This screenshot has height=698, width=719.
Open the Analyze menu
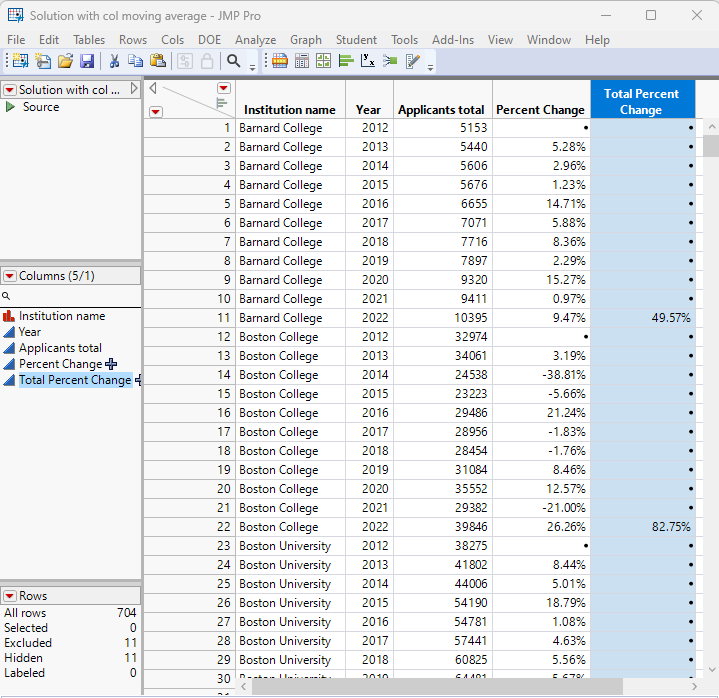point(255,40)
